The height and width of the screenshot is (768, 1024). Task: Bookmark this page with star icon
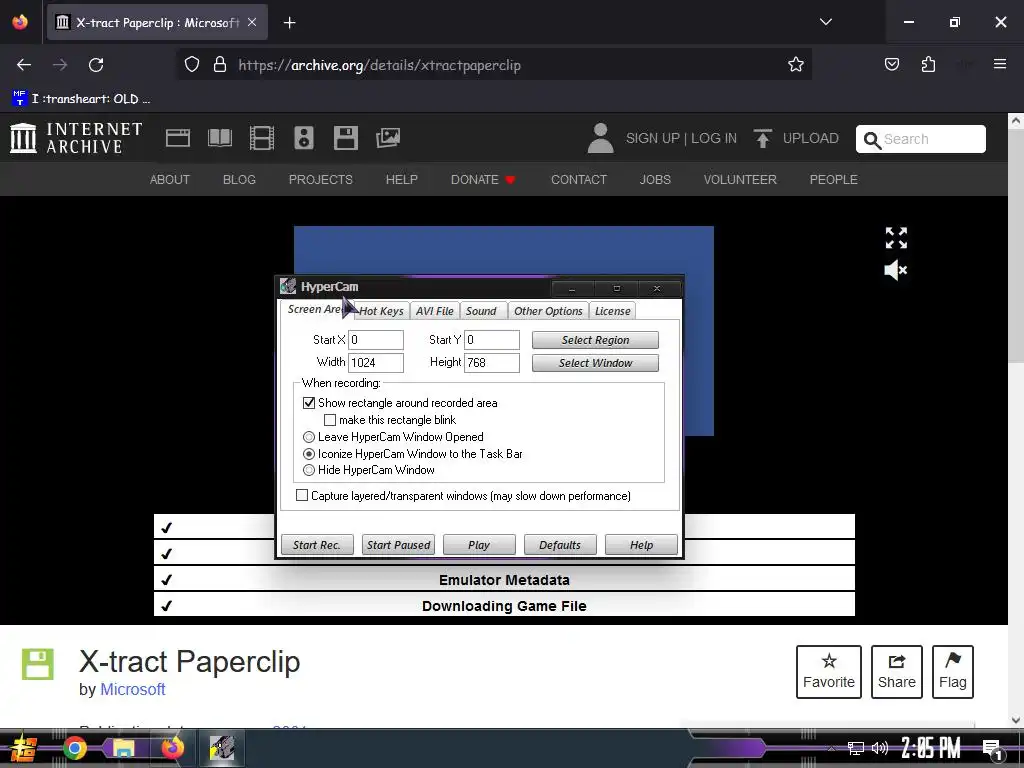click(x=795, y=65)
